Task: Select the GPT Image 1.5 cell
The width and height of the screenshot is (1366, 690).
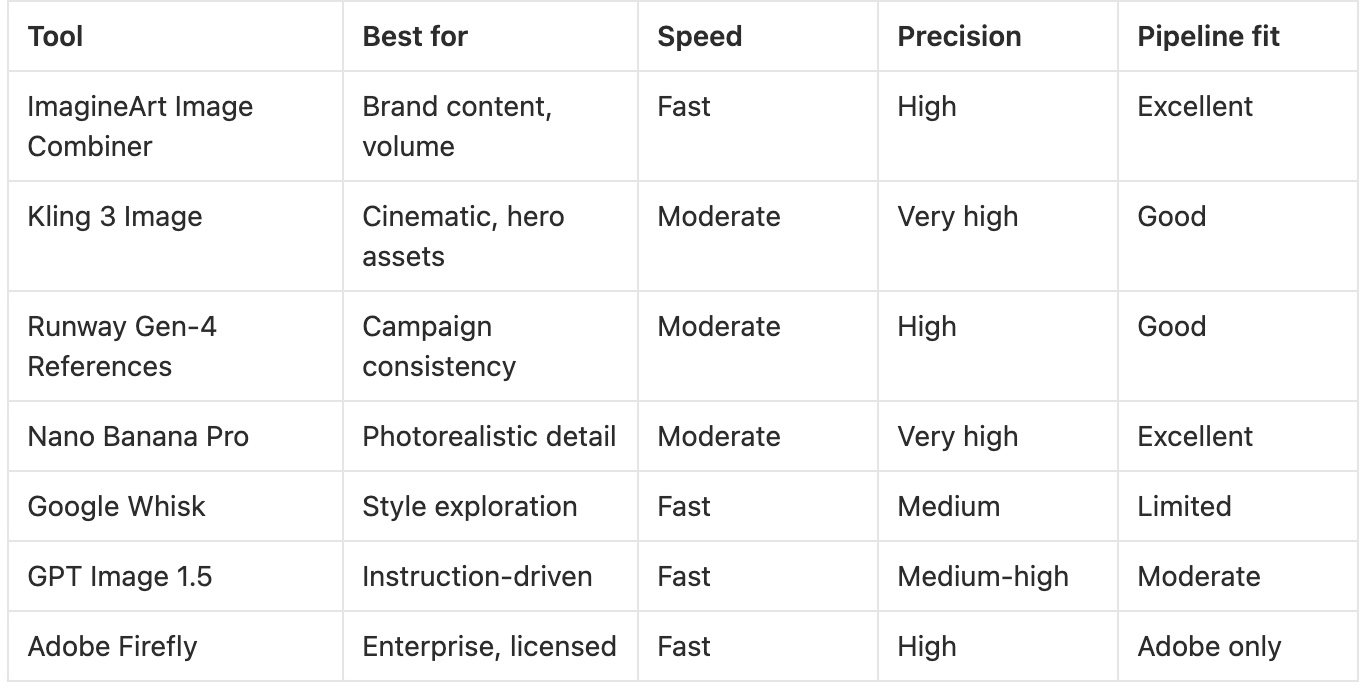Action: coord(120,577)
